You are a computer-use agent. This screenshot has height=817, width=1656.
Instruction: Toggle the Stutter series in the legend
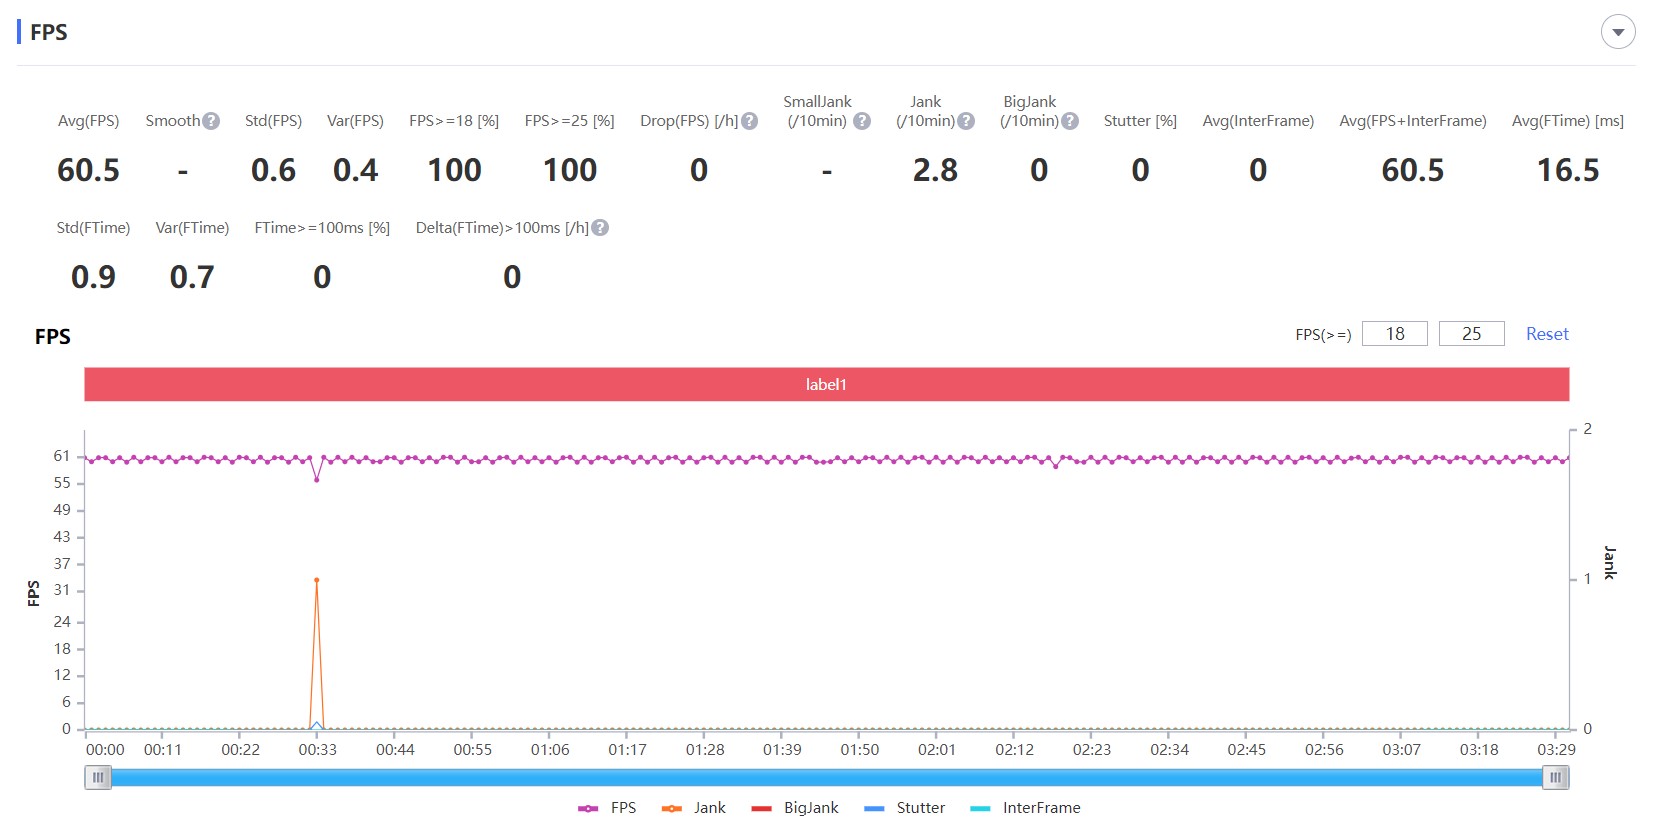coord(905,808)
